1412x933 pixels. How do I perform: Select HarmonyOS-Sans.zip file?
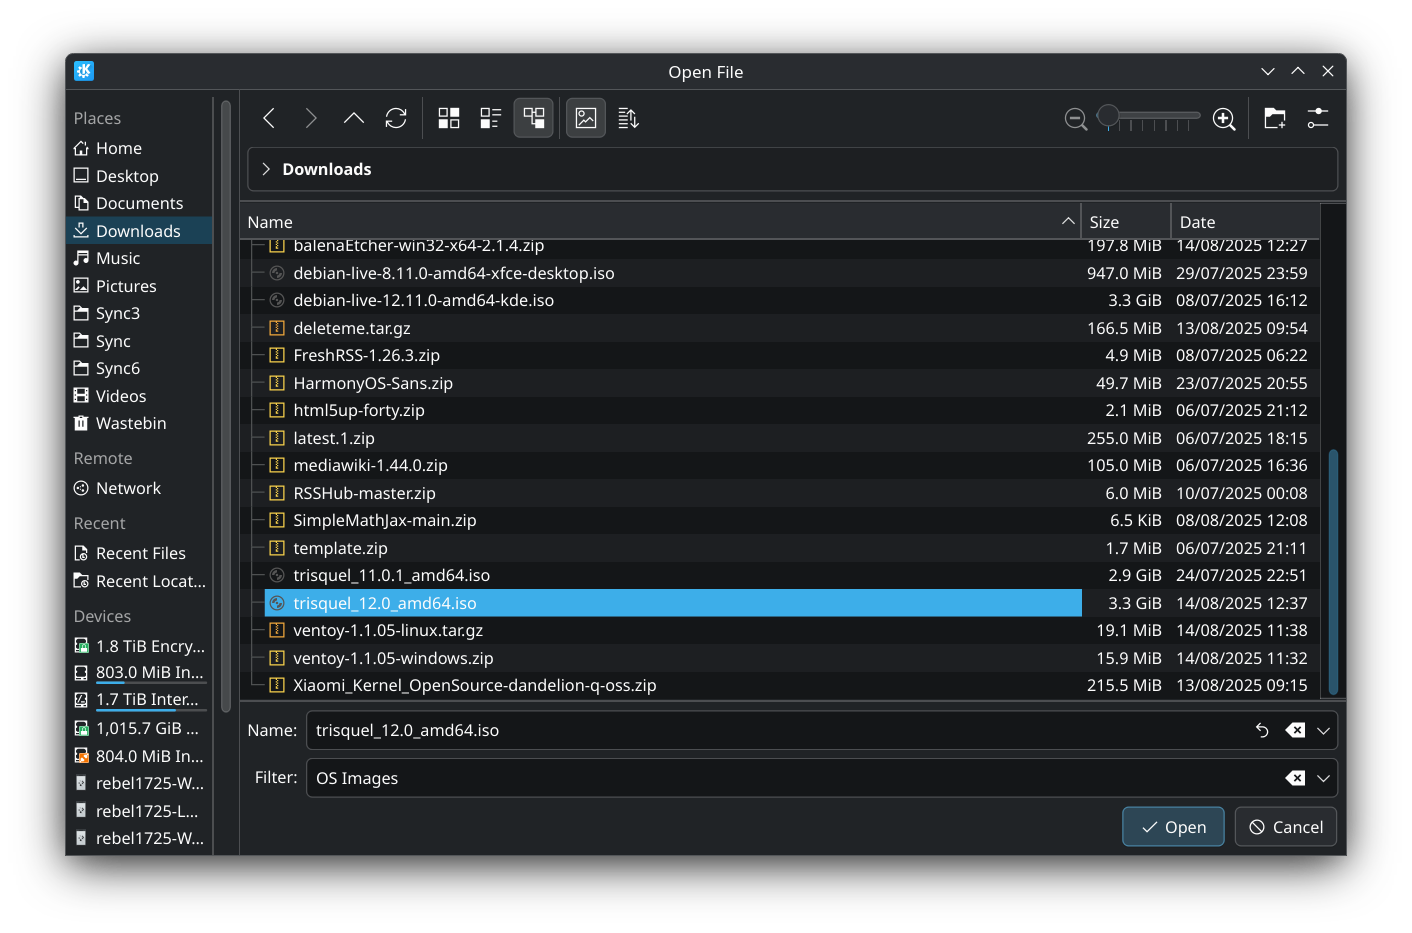(x=373, y=383)
